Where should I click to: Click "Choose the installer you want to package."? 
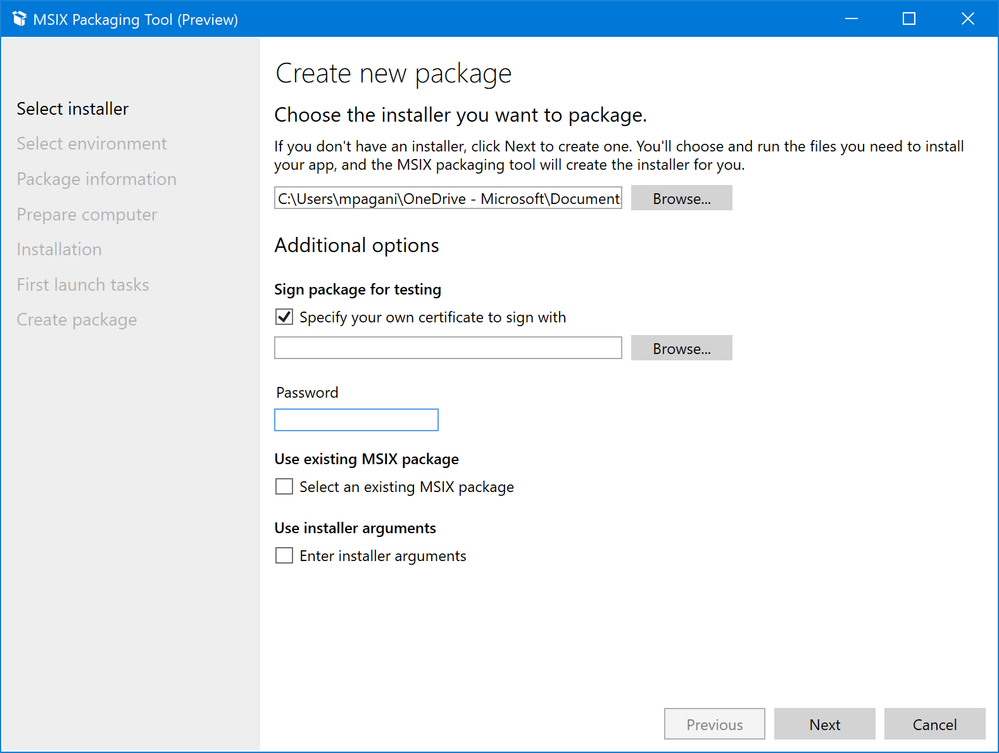coord(461,115)
